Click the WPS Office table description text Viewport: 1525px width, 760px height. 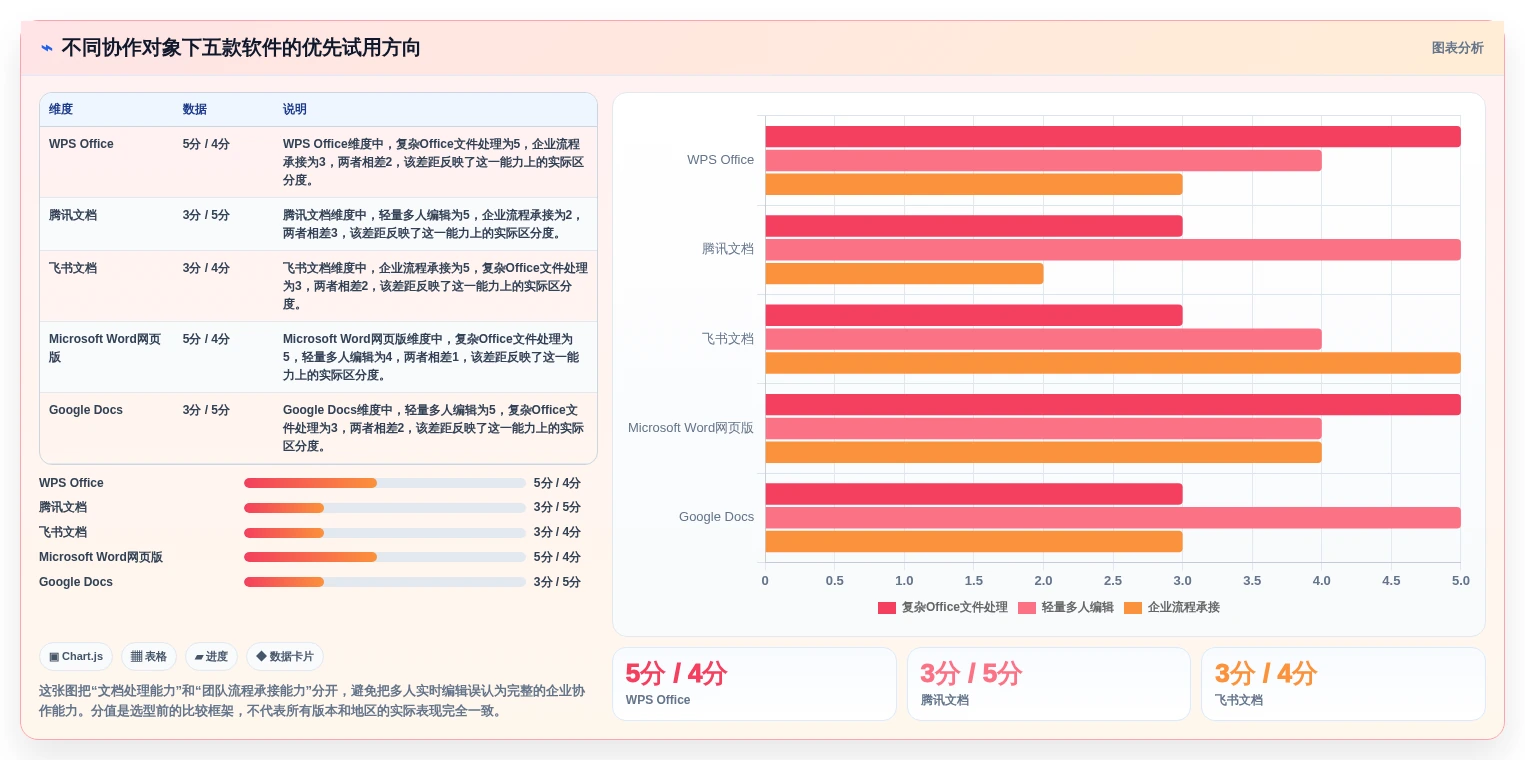(x=433, y=162)
